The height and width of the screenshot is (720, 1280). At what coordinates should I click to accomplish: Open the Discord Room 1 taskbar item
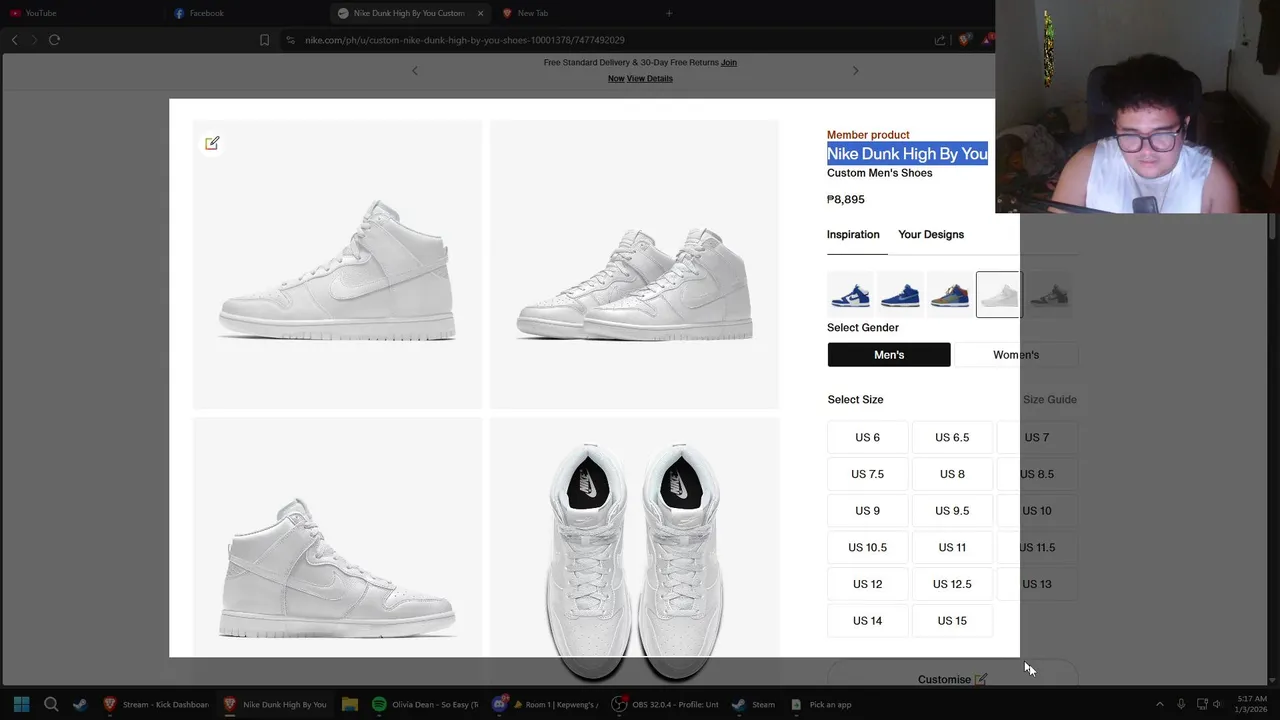click(545, 704)
